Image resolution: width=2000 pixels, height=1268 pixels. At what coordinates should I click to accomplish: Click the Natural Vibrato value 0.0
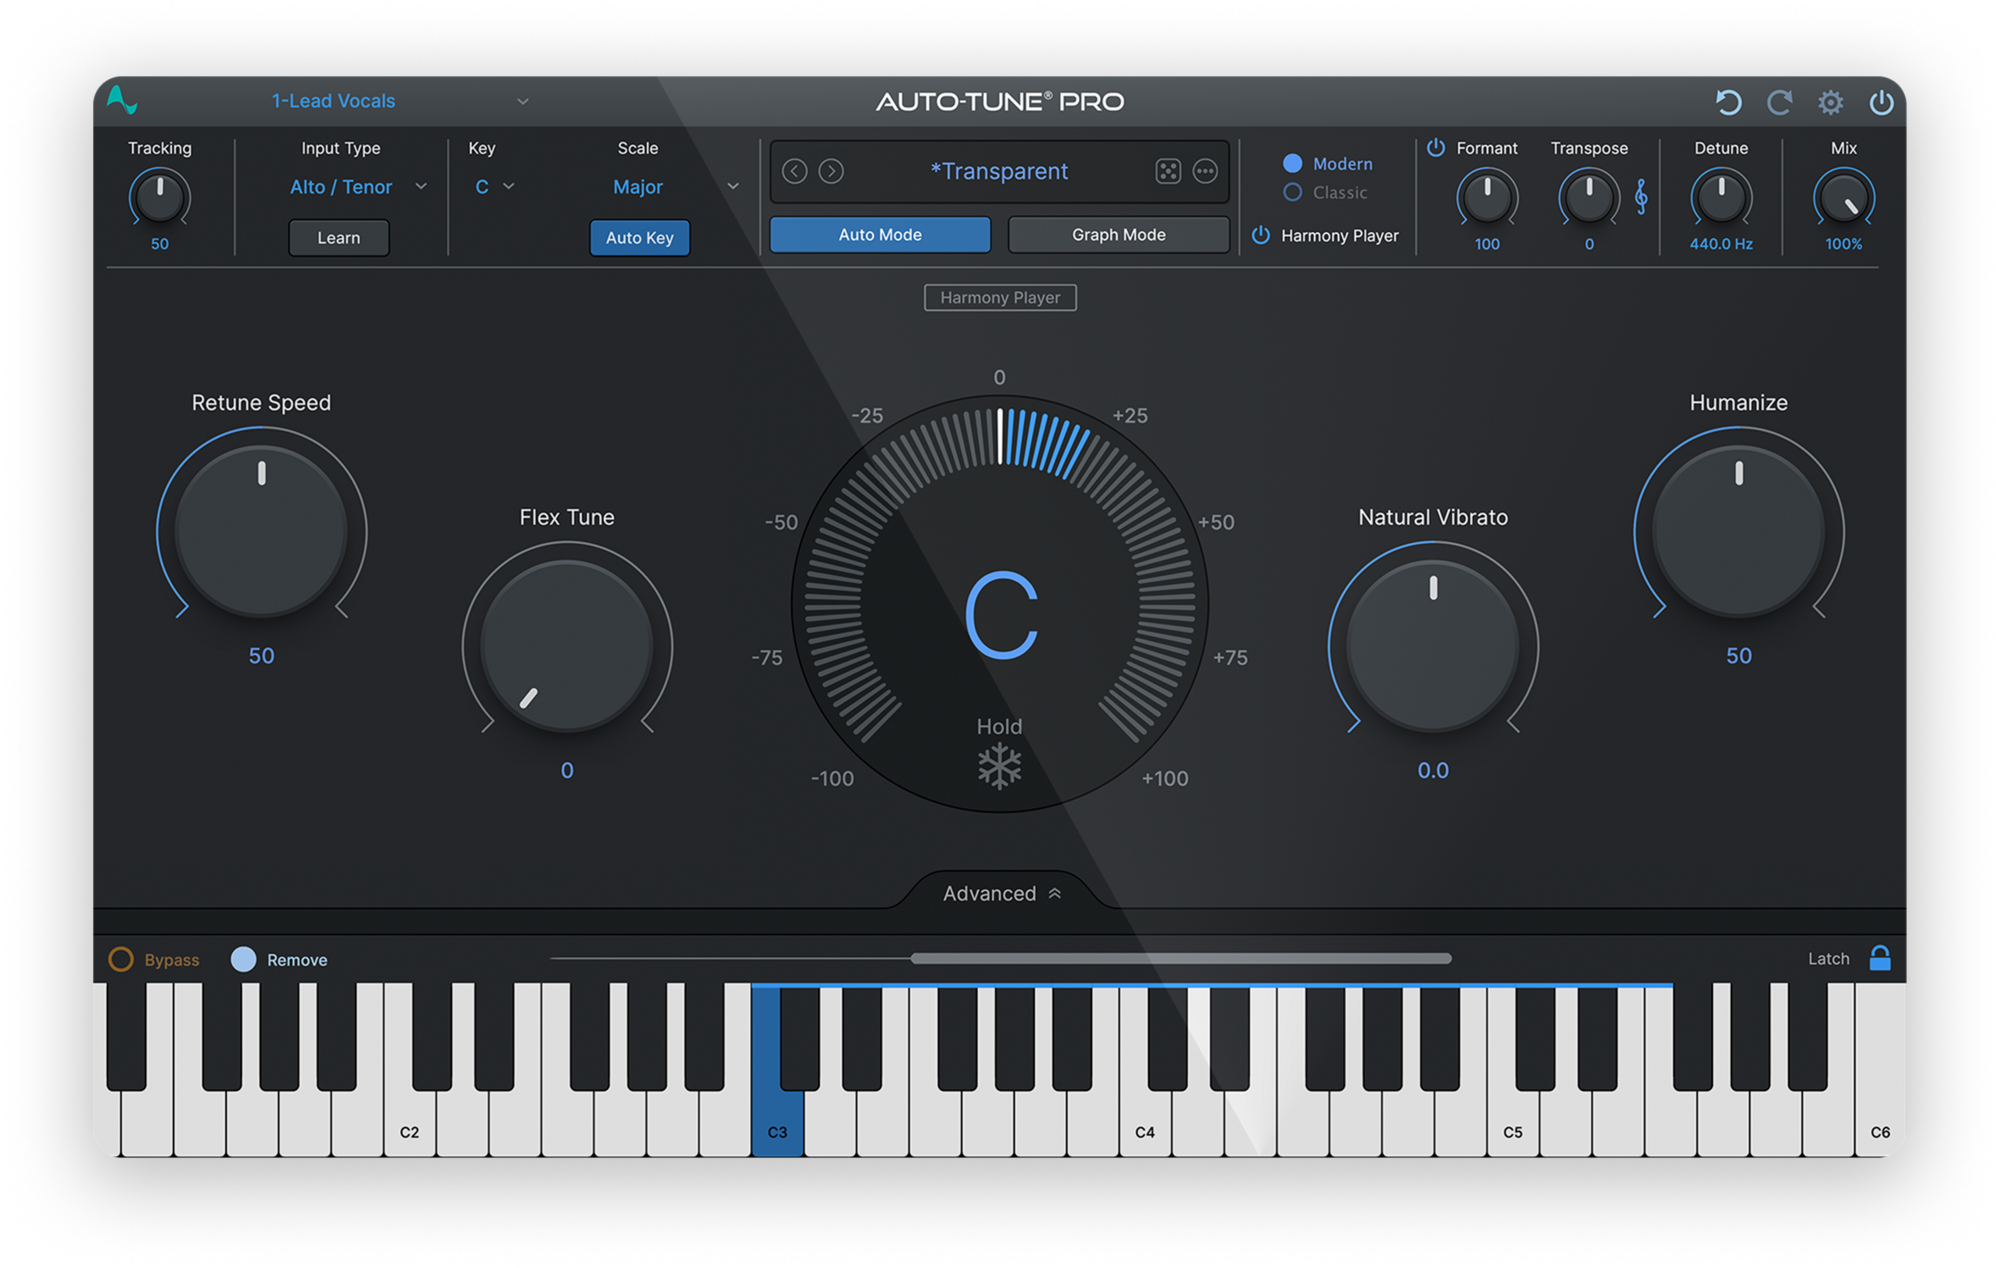(x=1433, y=770)
